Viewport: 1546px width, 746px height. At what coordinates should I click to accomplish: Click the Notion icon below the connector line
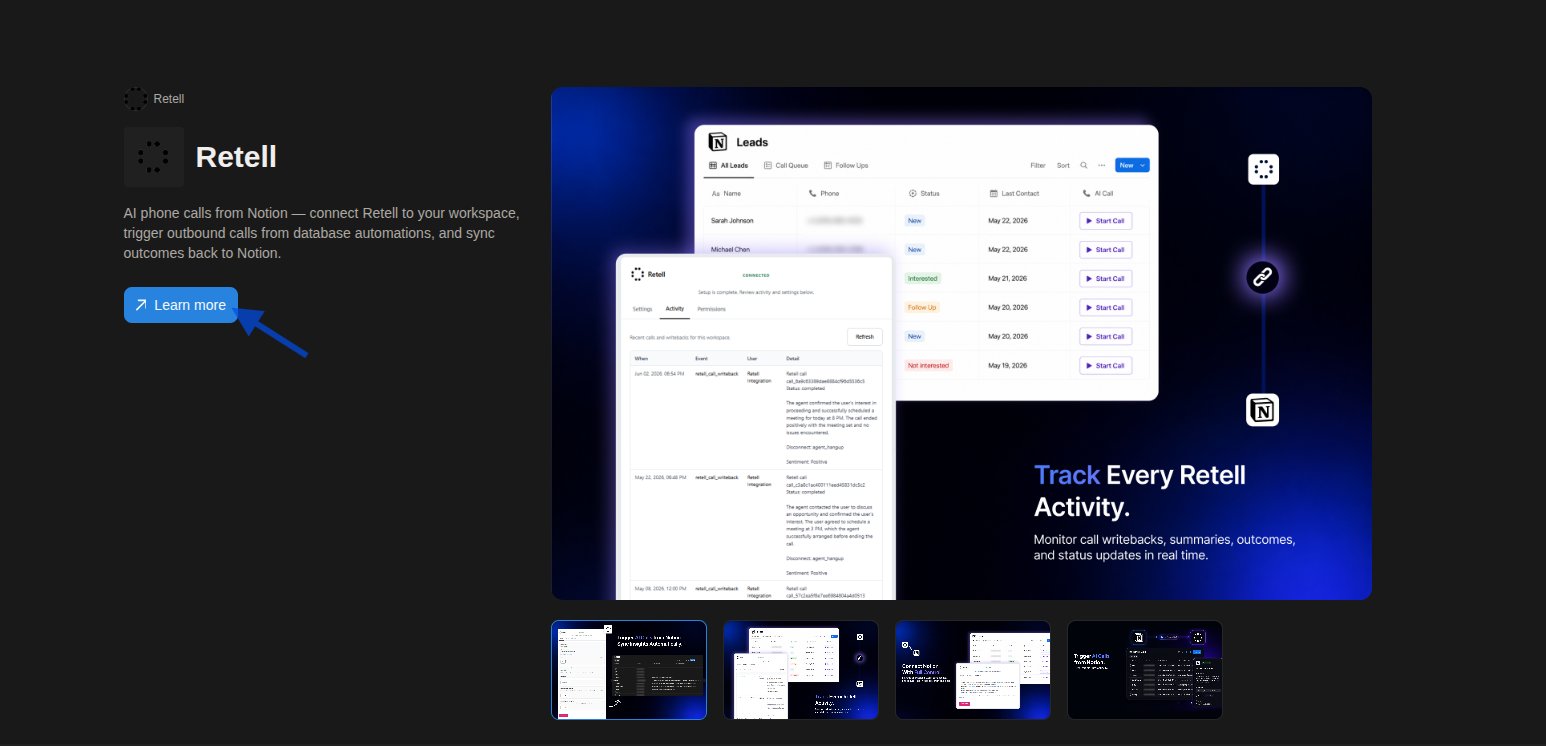point(1263,410)
